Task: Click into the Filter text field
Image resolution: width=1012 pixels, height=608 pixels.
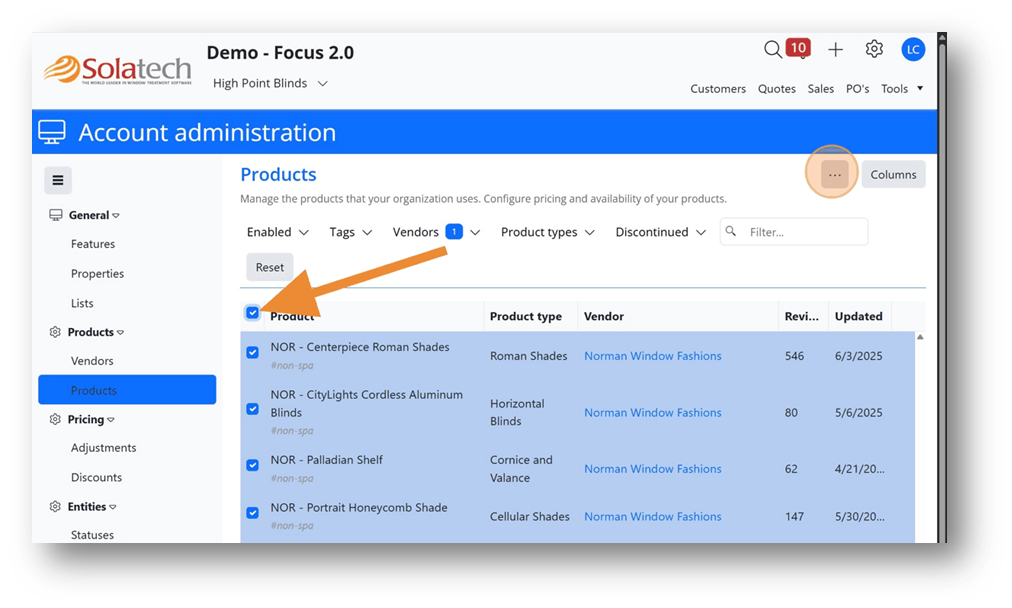Action: click(x=794, y=232)
